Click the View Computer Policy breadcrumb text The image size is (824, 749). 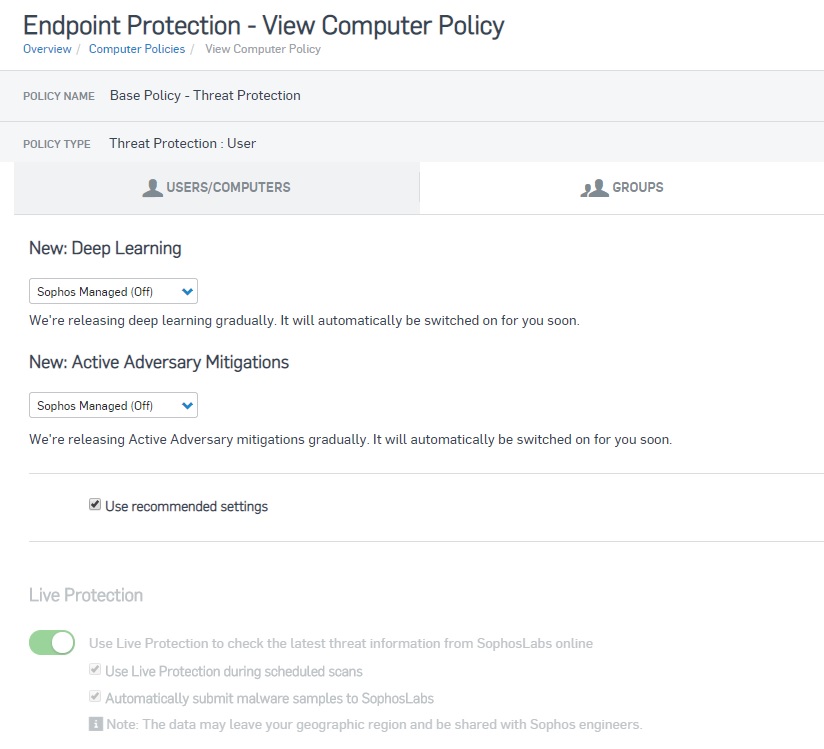point(263,49)
